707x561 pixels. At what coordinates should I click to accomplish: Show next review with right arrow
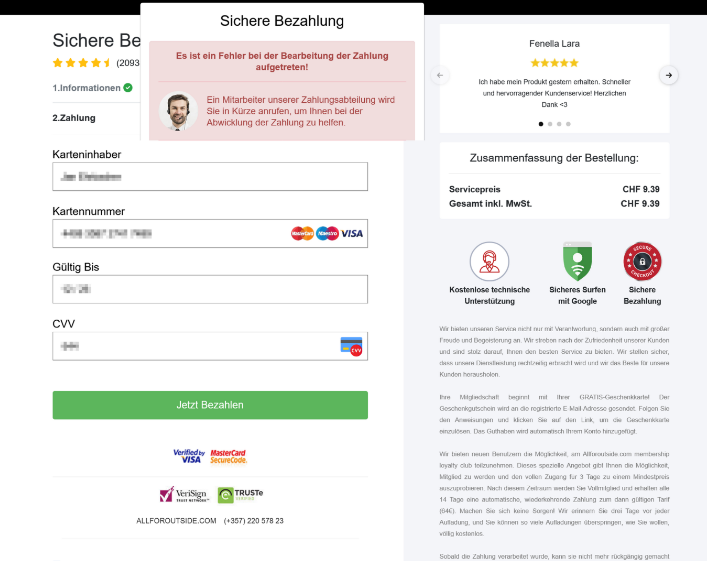click(669, 75)
